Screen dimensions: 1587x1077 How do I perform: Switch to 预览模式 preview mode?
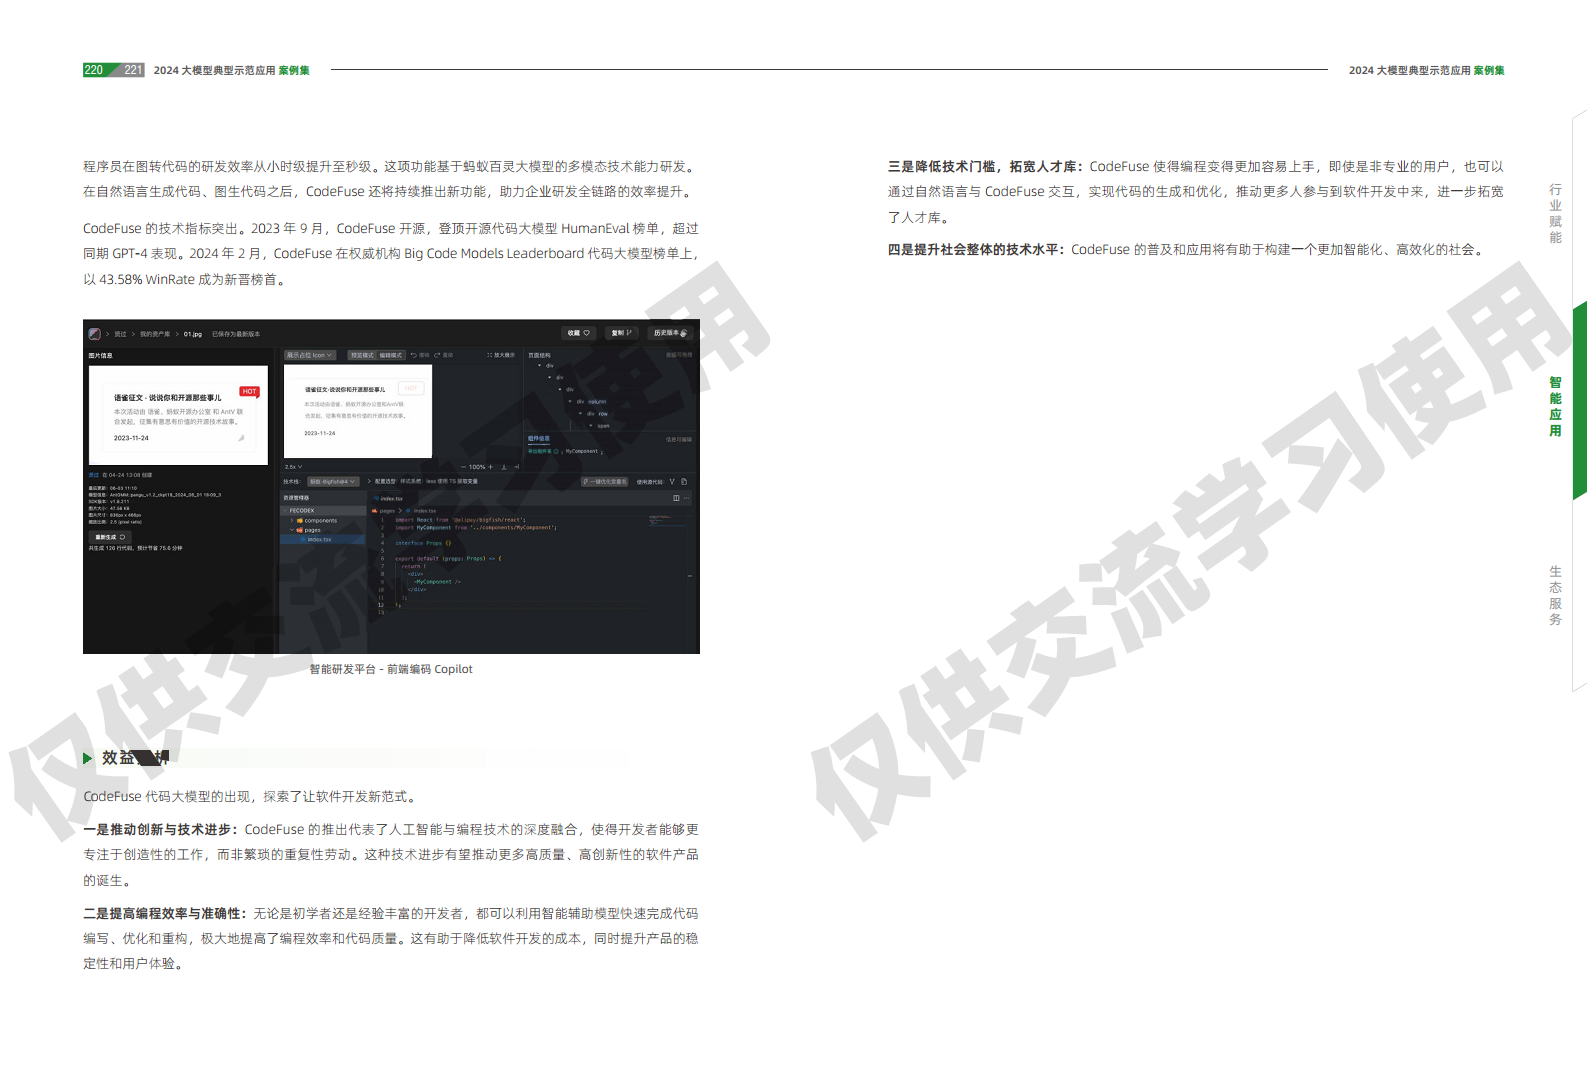pyautogui.click(x=361, y=355)
